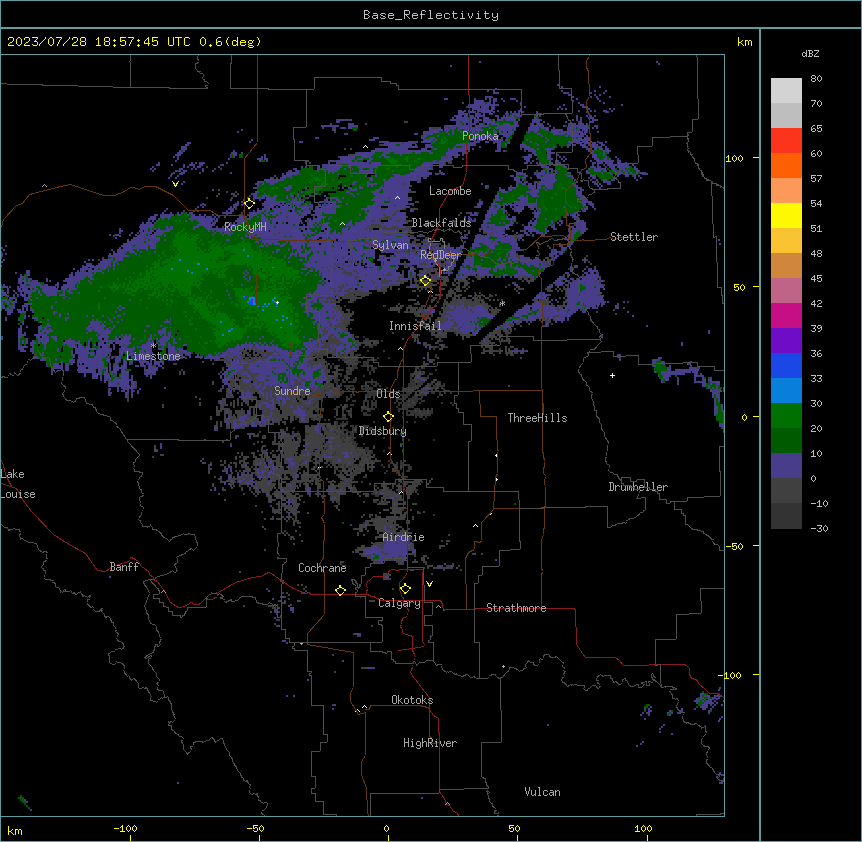Click the Stettler town label
The width and height of the screenshot is (862, 842).
point(634,237)
